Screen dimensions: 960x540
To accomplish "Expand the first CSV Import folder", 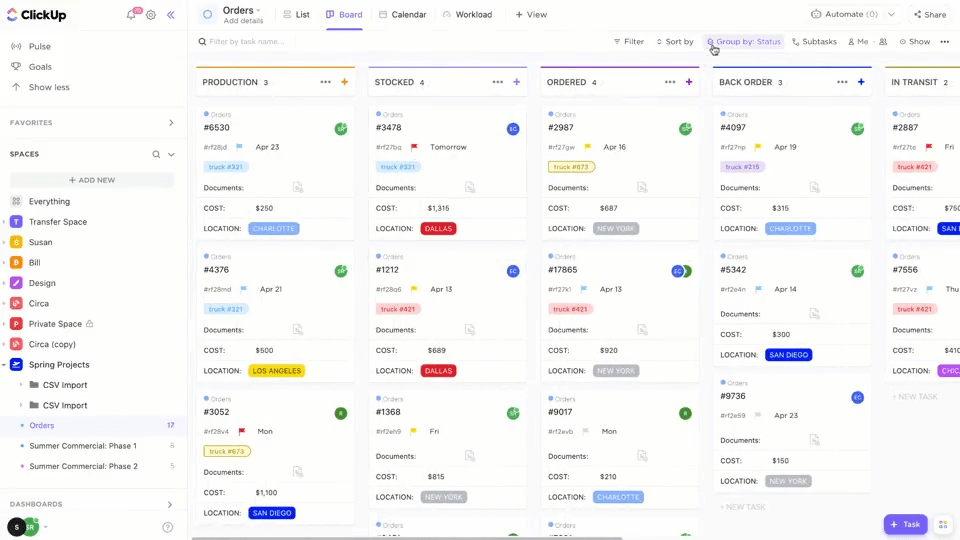I will point(21,385).
